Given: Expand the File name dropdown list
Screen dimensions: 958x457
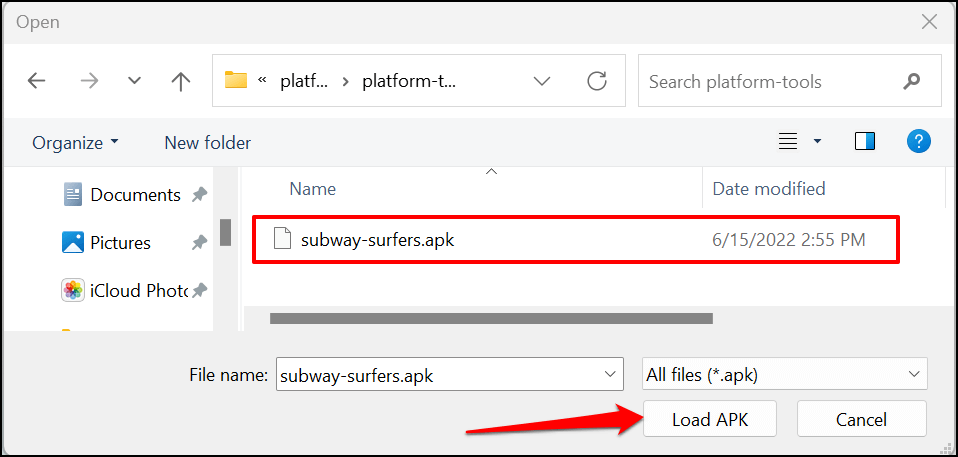Looking at the screenshot, I should 610,375.
